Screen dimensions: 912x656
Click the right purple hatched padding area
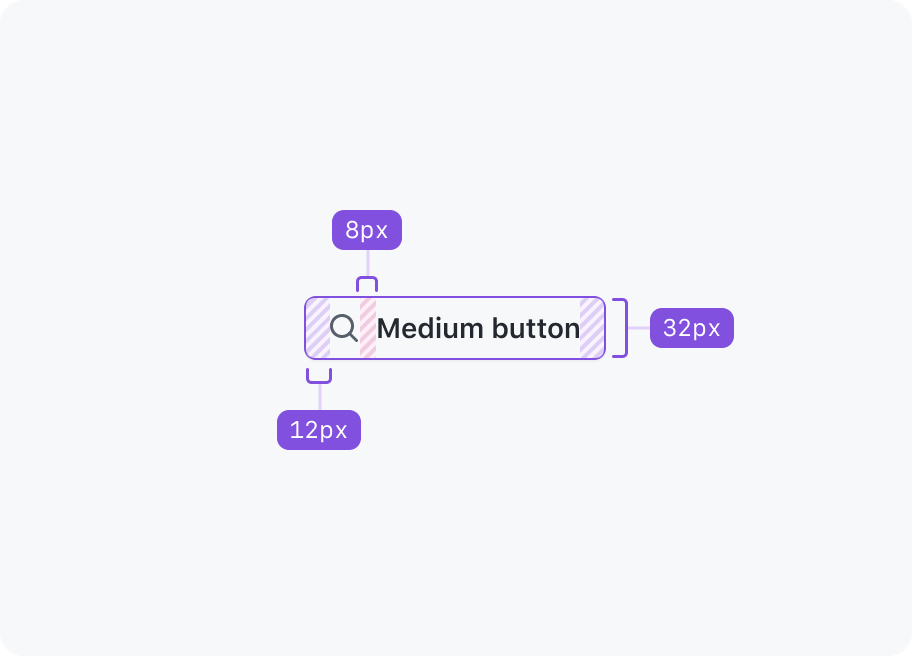coord(592,328)
